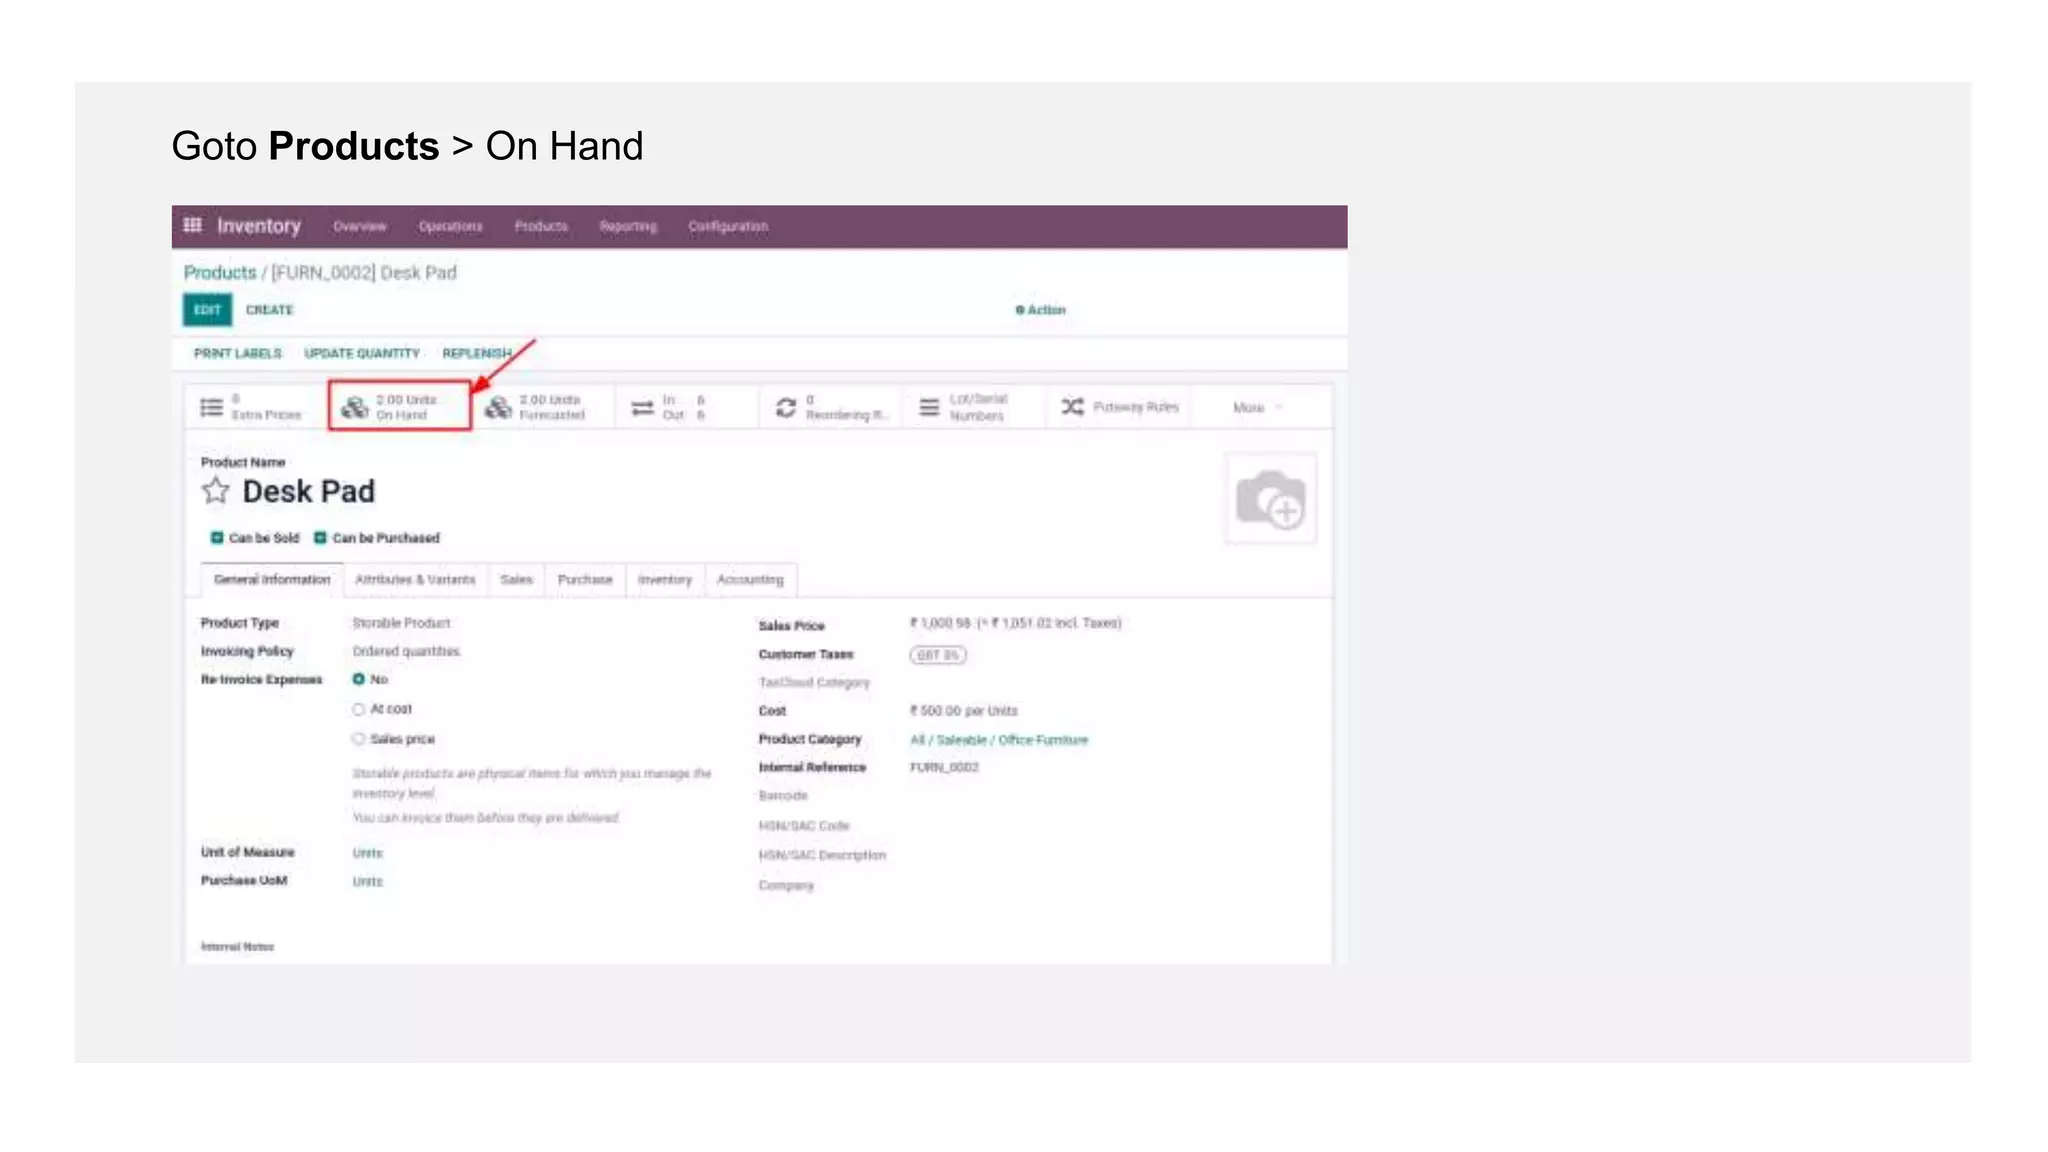This screenshot has width=2048, height=1152.
Task: Click the Lot/Serial Numbers icon
Action: [x=929, y=408]
